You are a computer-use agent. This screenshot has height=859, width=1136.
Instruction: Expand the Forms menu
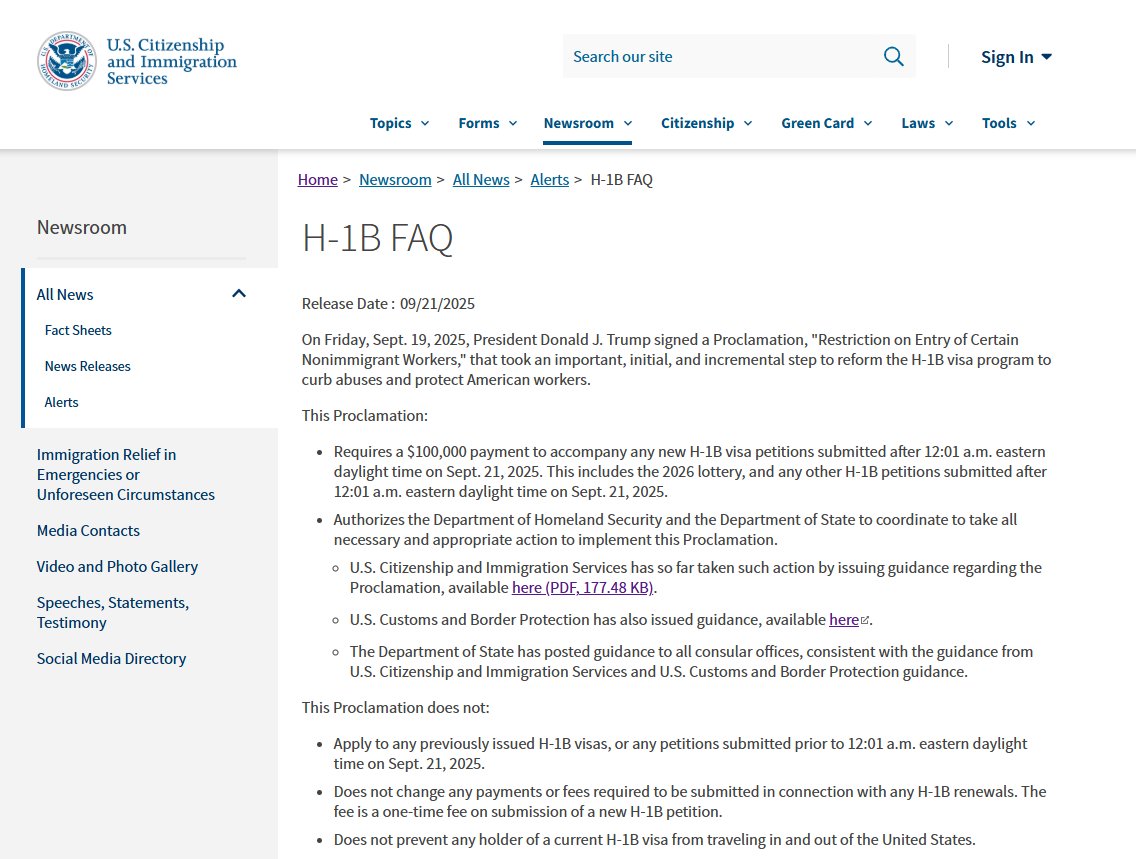click(488, 123)
